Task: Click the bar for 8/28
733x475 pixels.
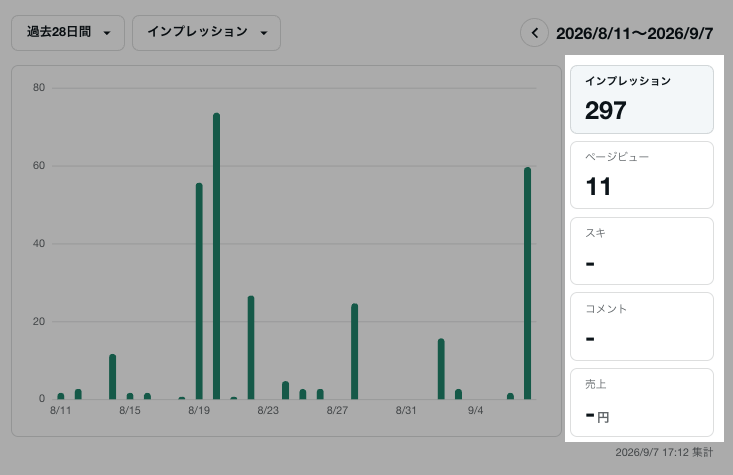Action: tap(354, 352)
